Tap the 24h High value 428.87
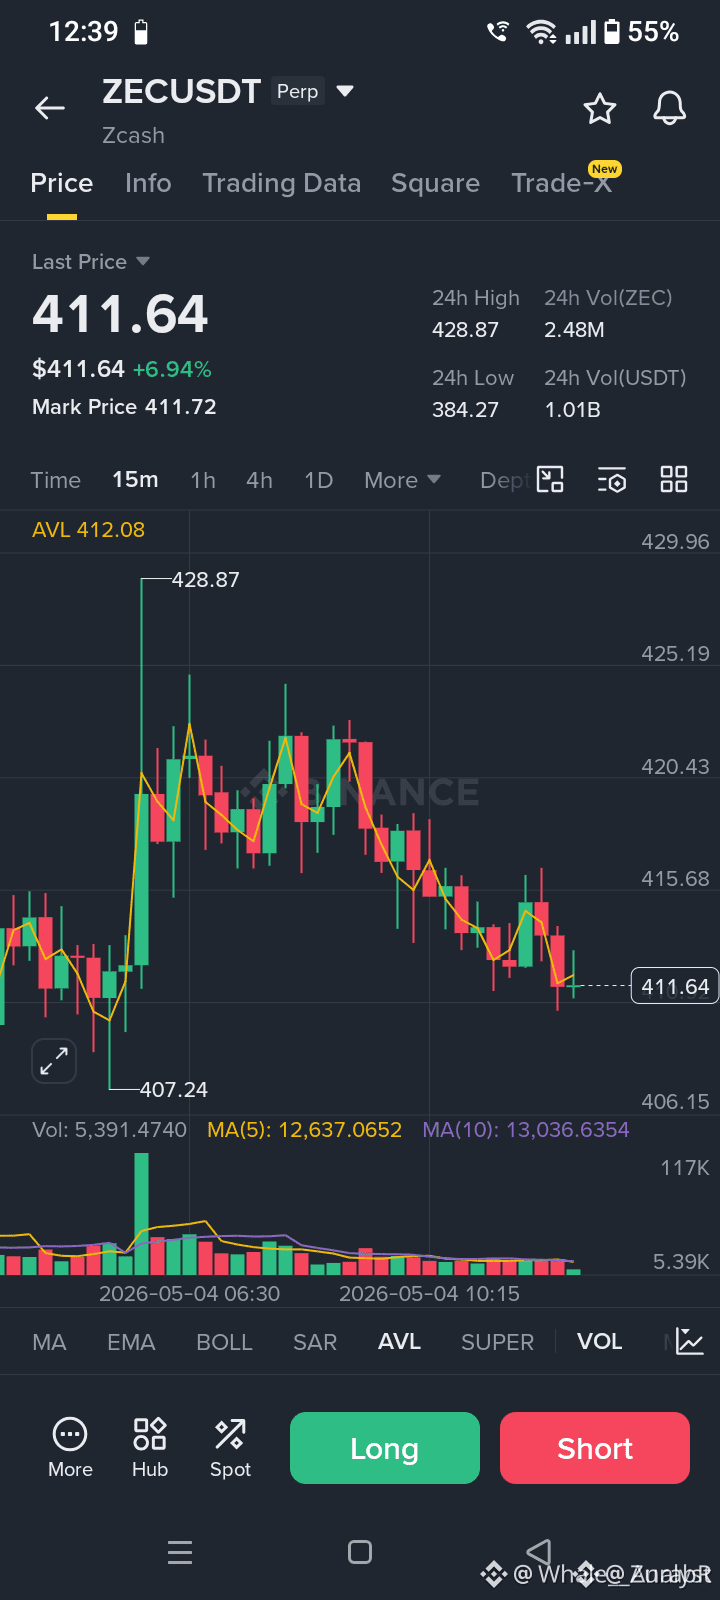The image size is (720, 1600). click(465, 330)
